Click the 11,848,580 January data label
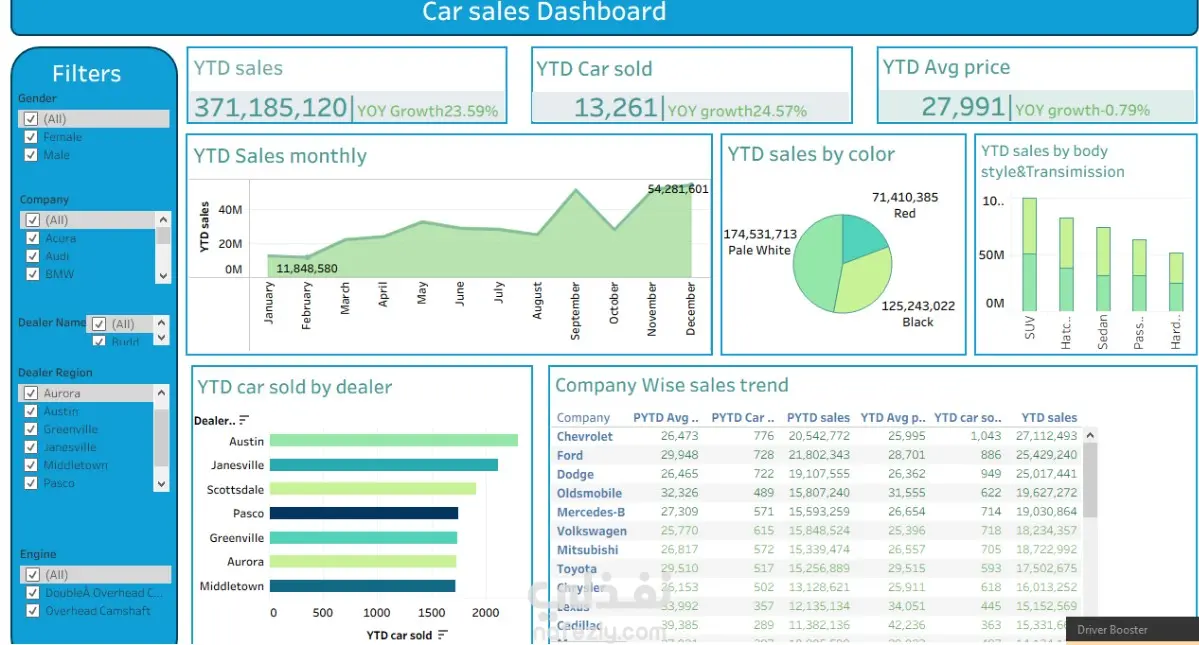 pos(307,268)
